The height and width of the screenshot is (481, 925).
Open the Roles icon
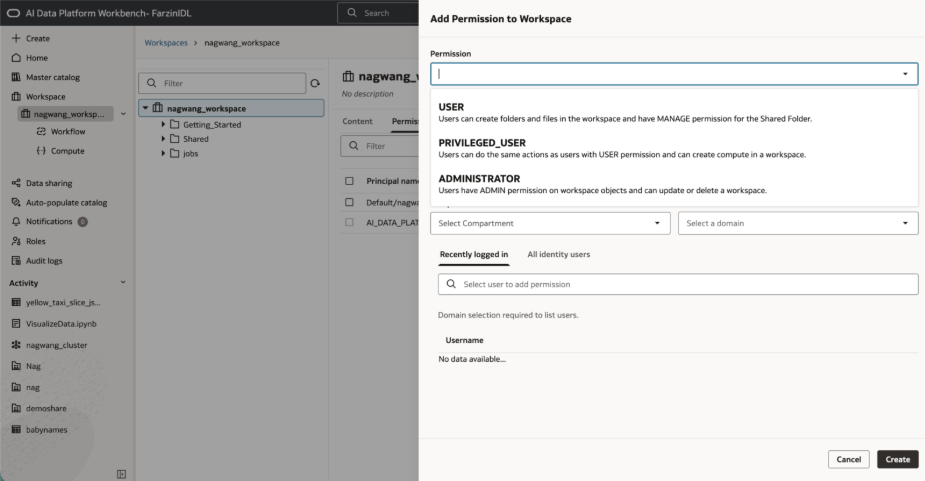pos(16,241)
